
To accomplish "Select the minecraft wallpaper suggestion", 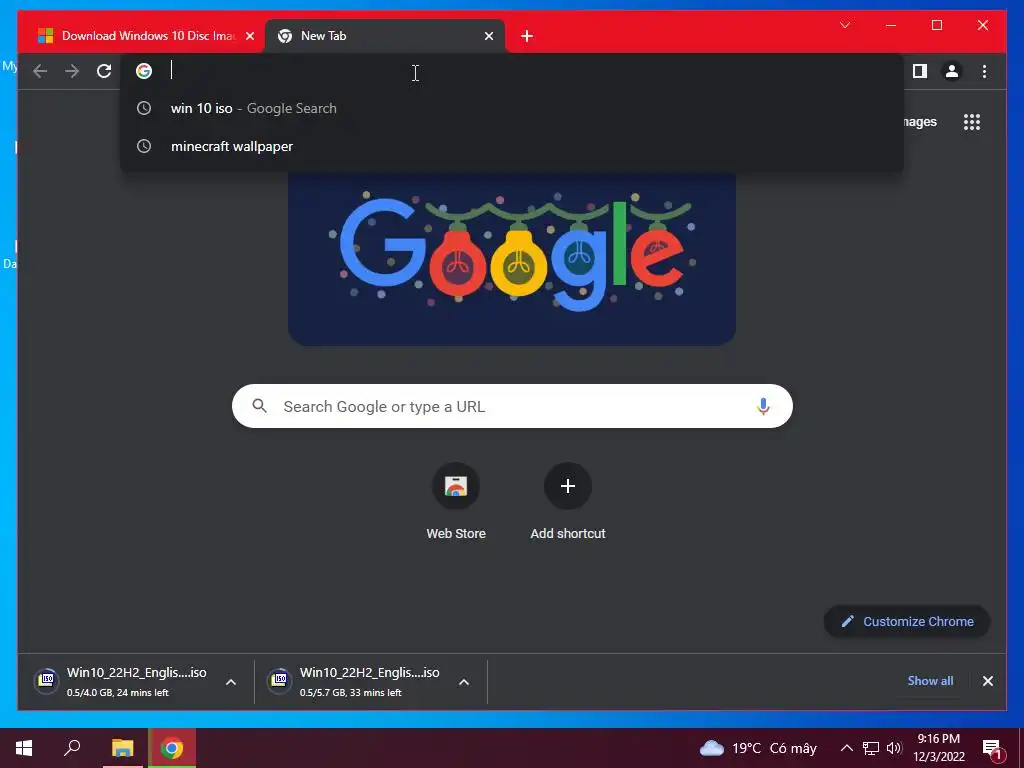I will [x=512, y=146].
